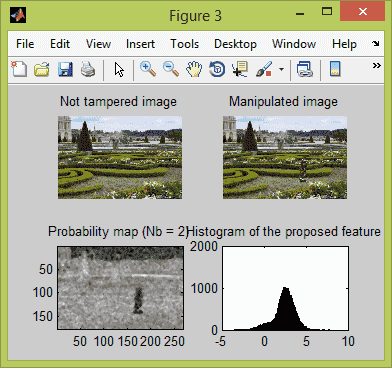
Task: Enable the Data Cursor tool
Action: (240, 69)
